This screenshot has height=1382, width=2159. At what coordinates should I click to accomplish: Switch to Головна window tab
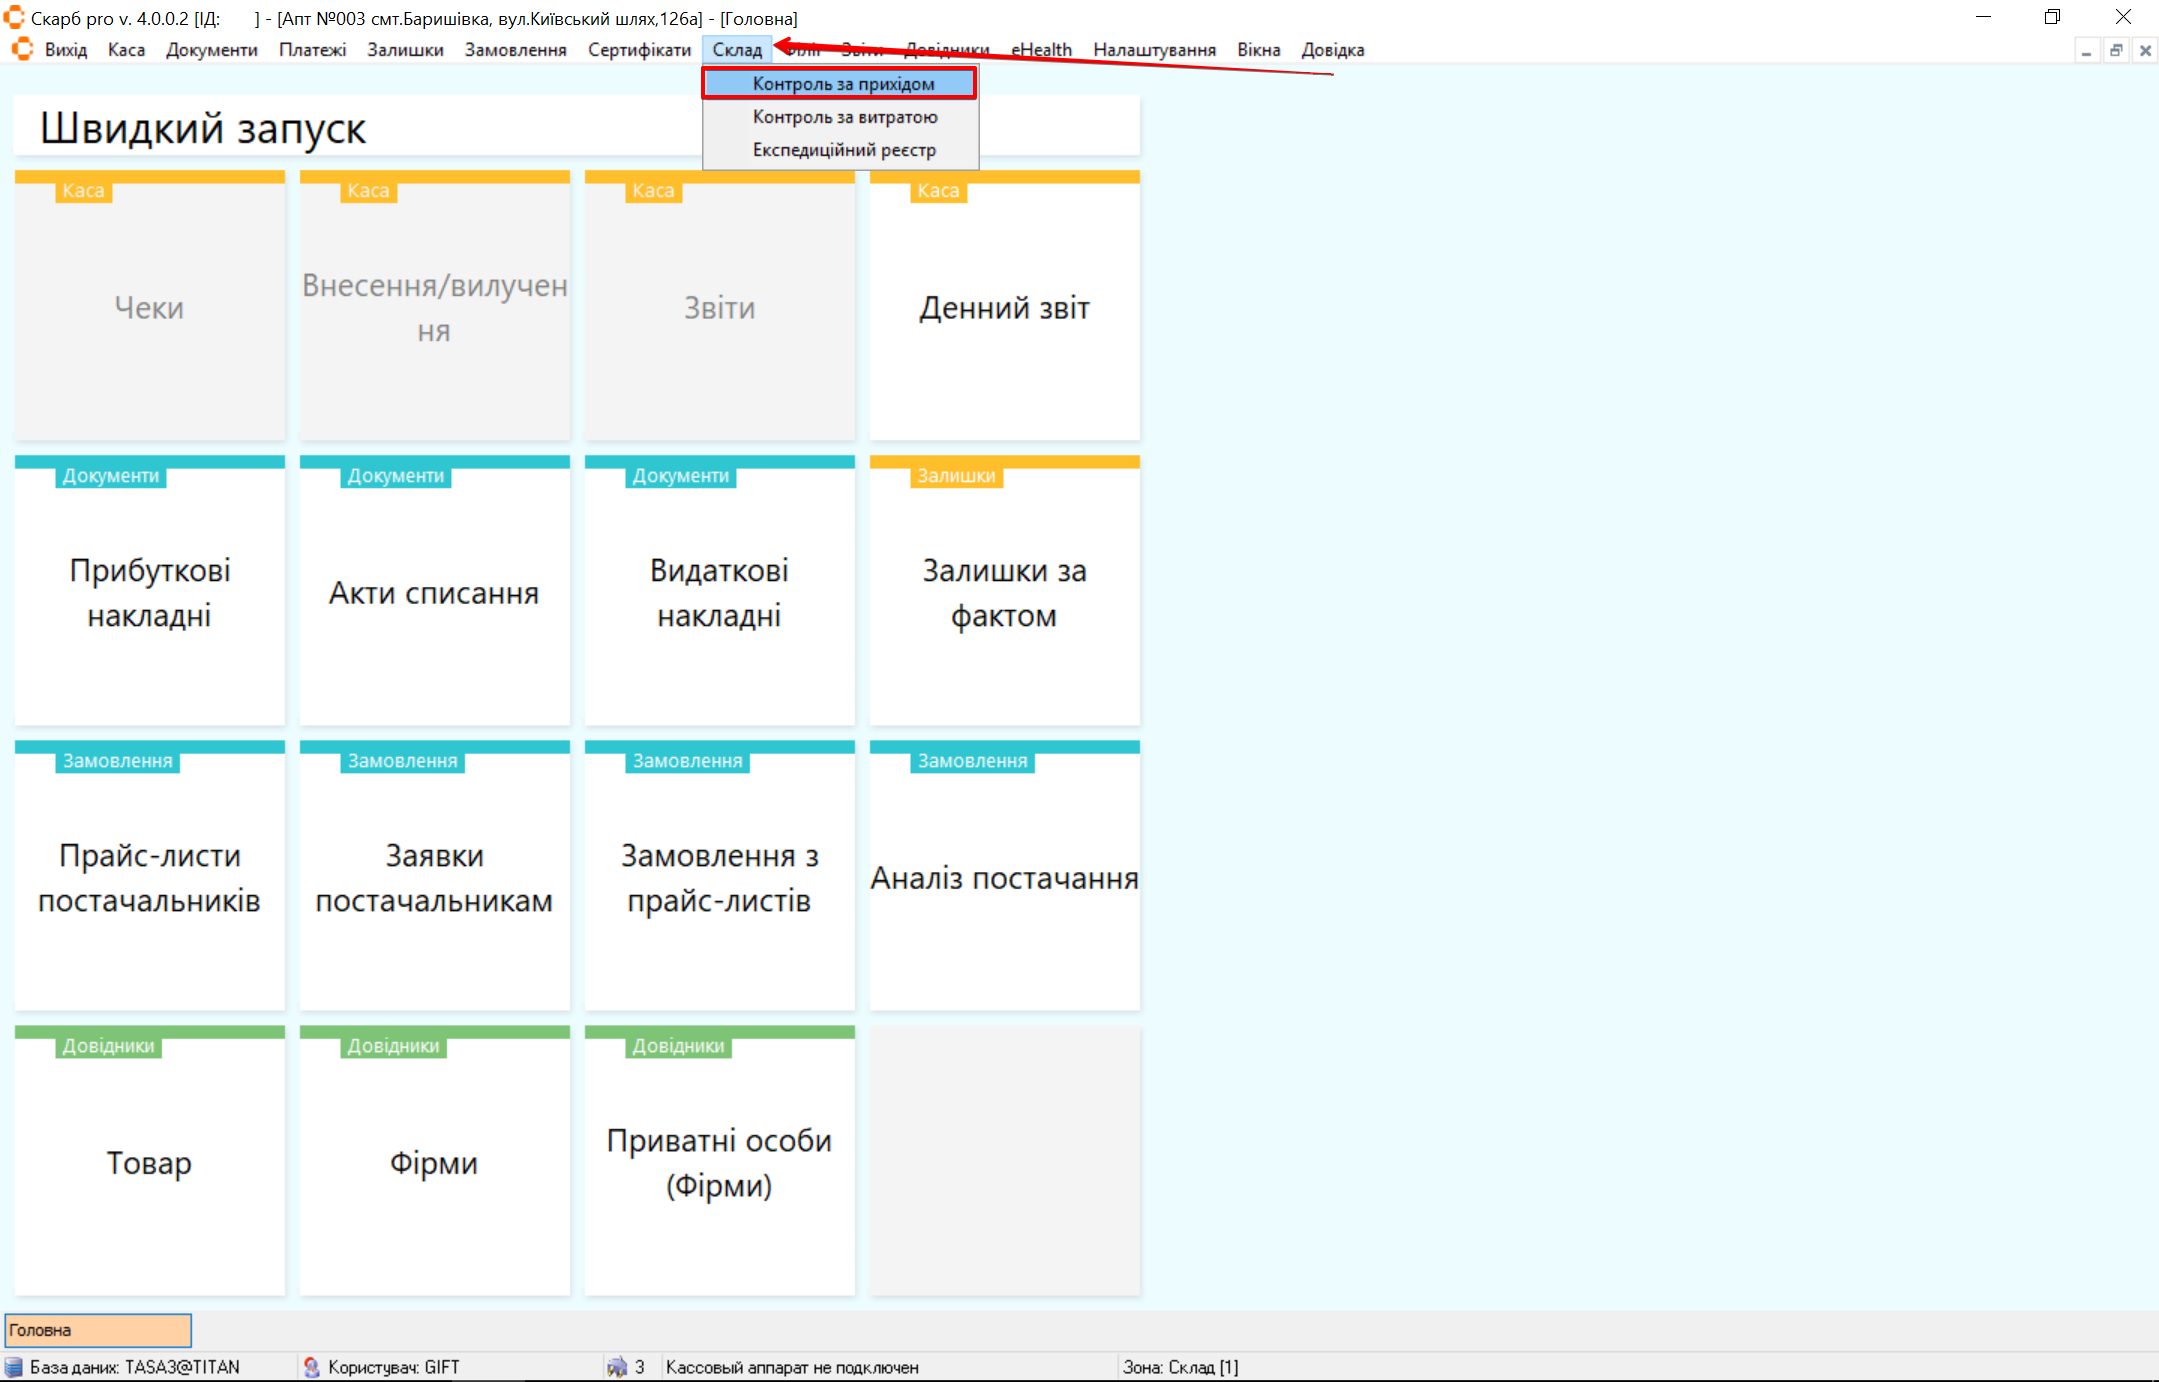pyautogui.click(x=98, y=1330)
